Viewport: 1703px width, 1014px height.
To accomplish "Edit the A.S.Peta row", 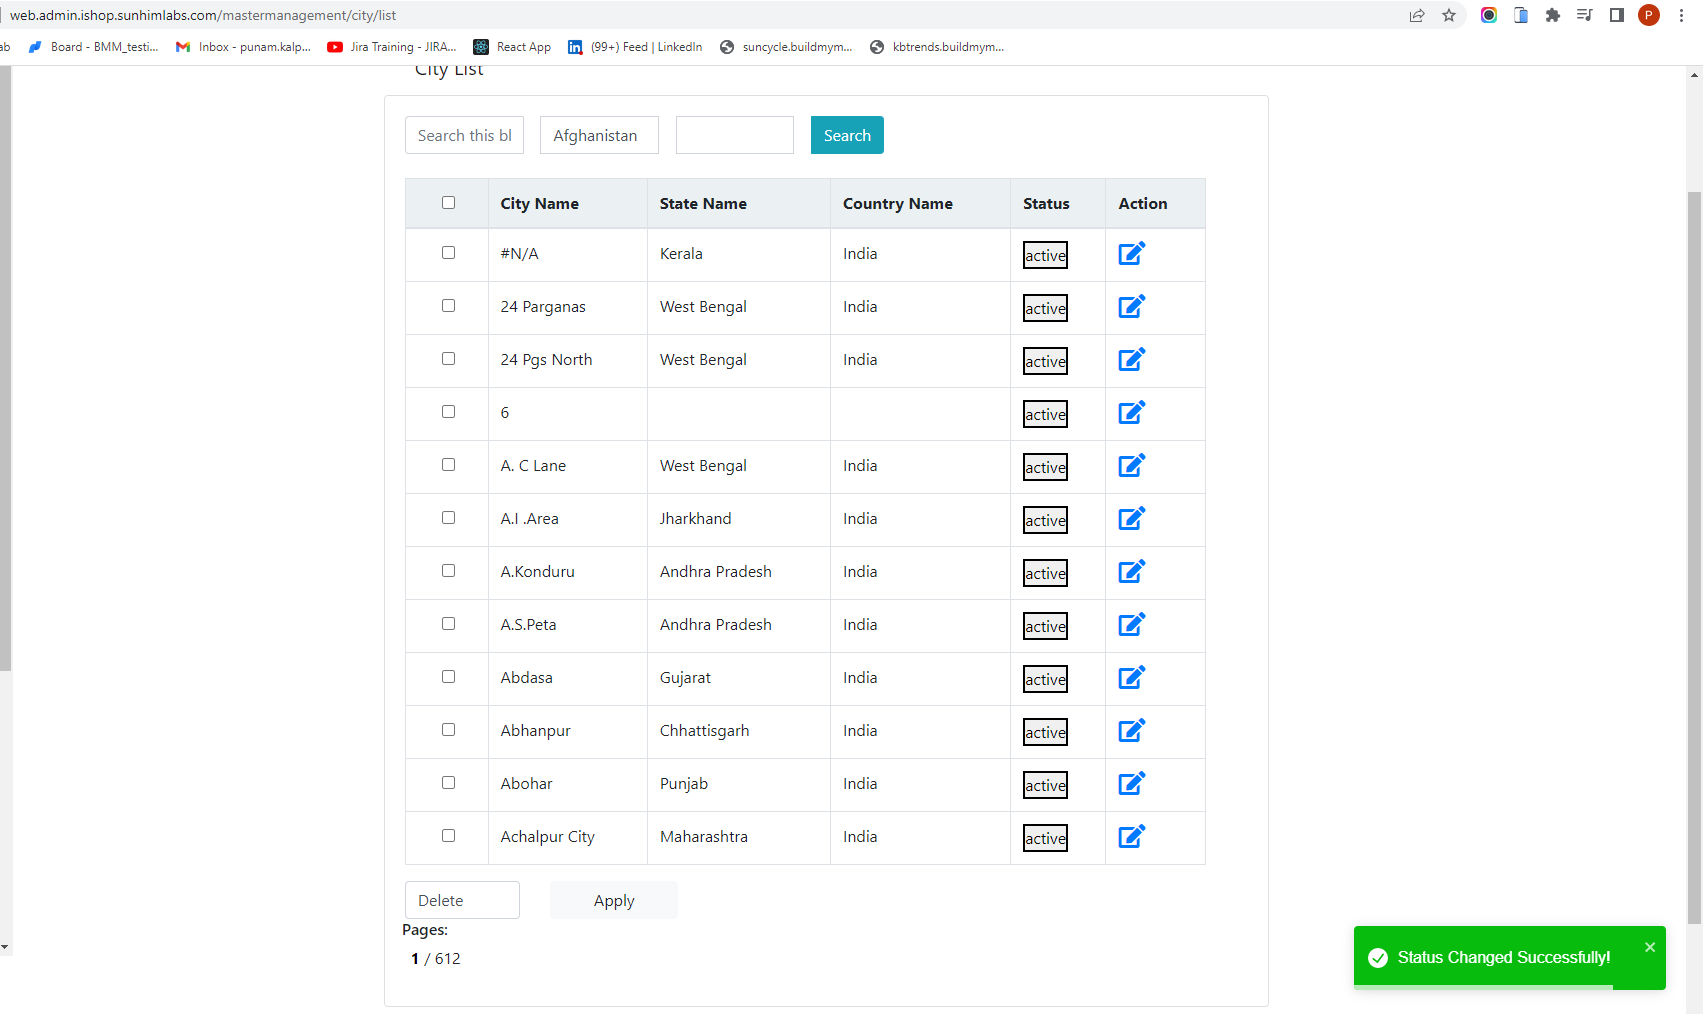I will click(x=1131, y=625).
